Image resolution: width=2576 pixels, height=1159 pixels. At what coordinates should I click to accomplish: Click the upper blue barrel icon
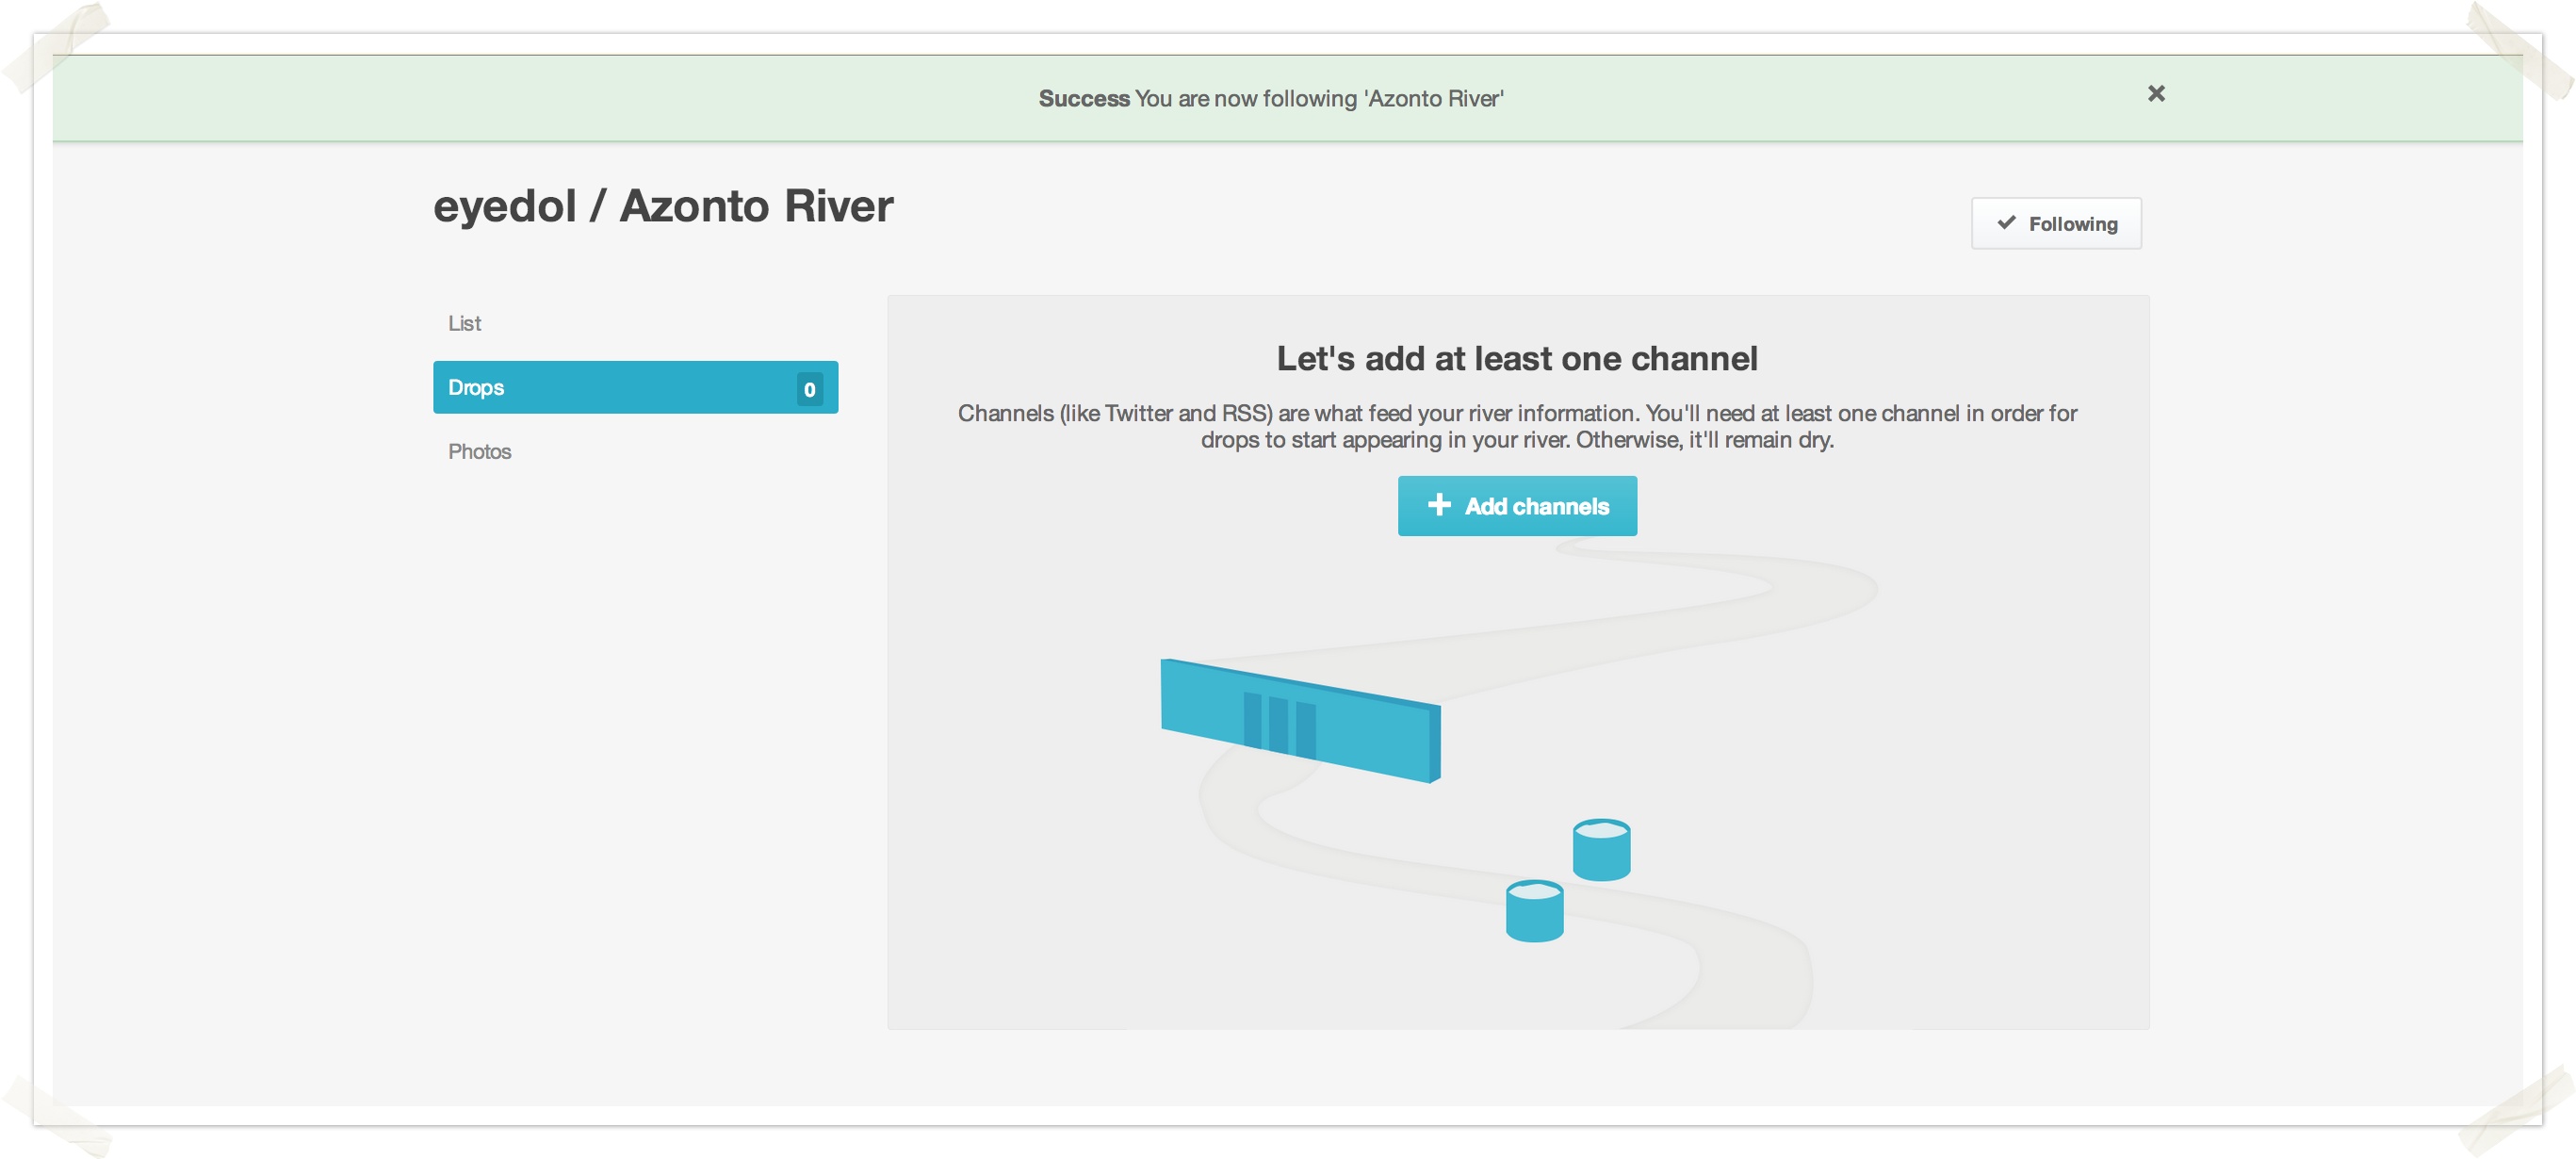[1601, 850]
